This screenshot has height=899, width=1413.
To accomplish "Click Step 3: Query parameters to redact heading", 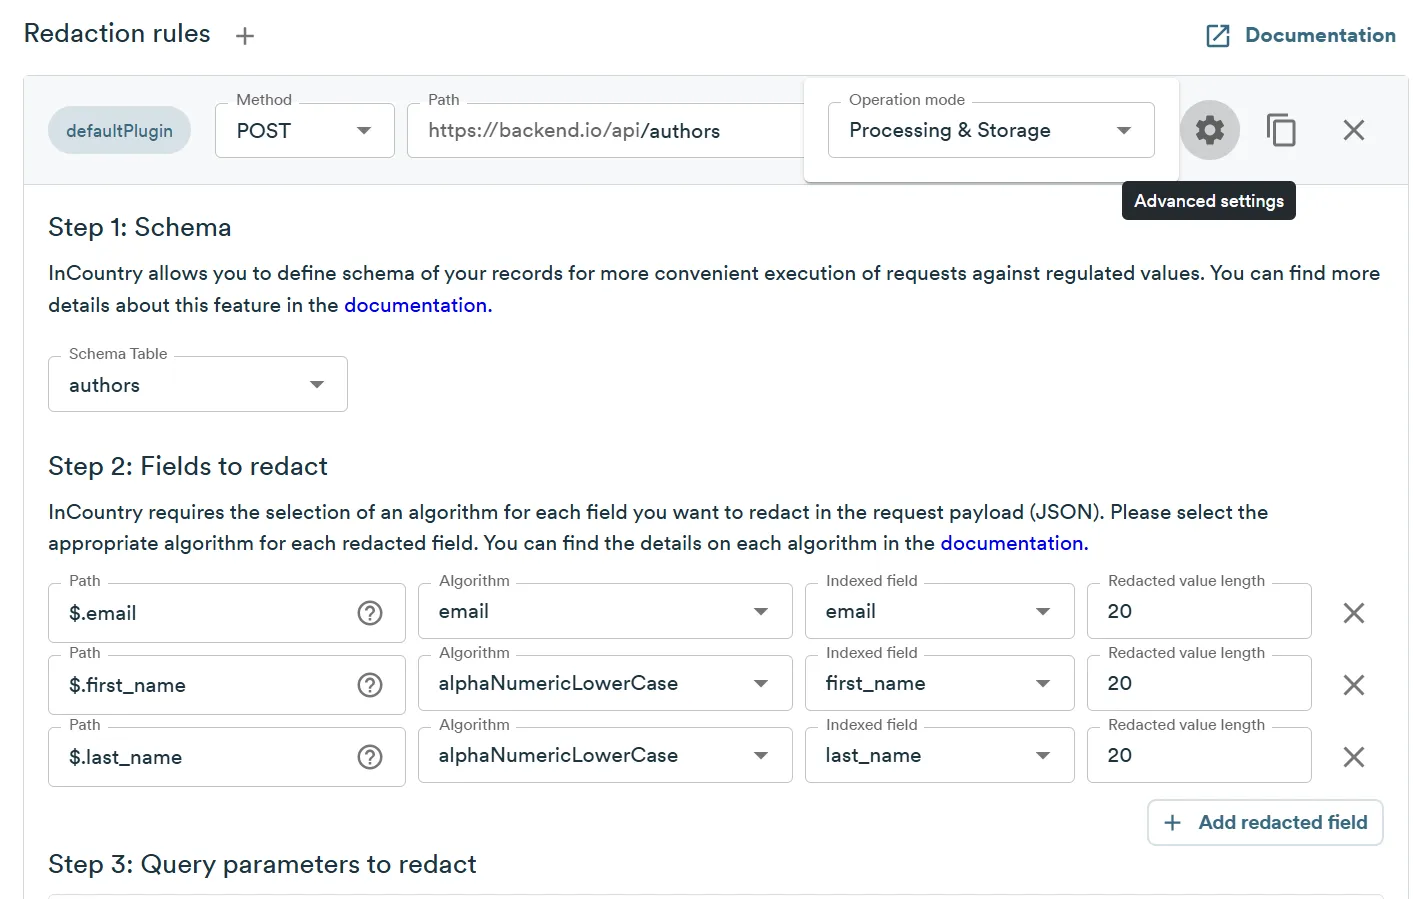I will coord(262,864).
